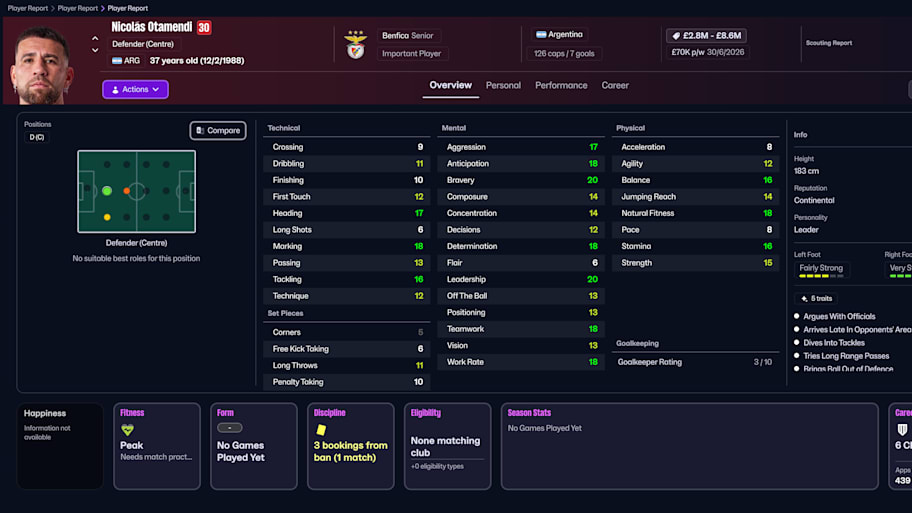
Task: Click the +0 eligibility types text
Action: coord(437,466)
